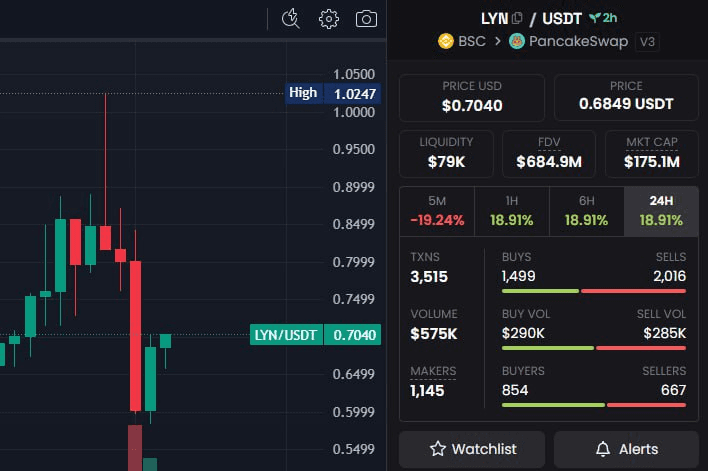The width and height of the screenshot is (708, 471).
Task: Switch to the 6H stats tab
Action: click(x=586, y=211)
